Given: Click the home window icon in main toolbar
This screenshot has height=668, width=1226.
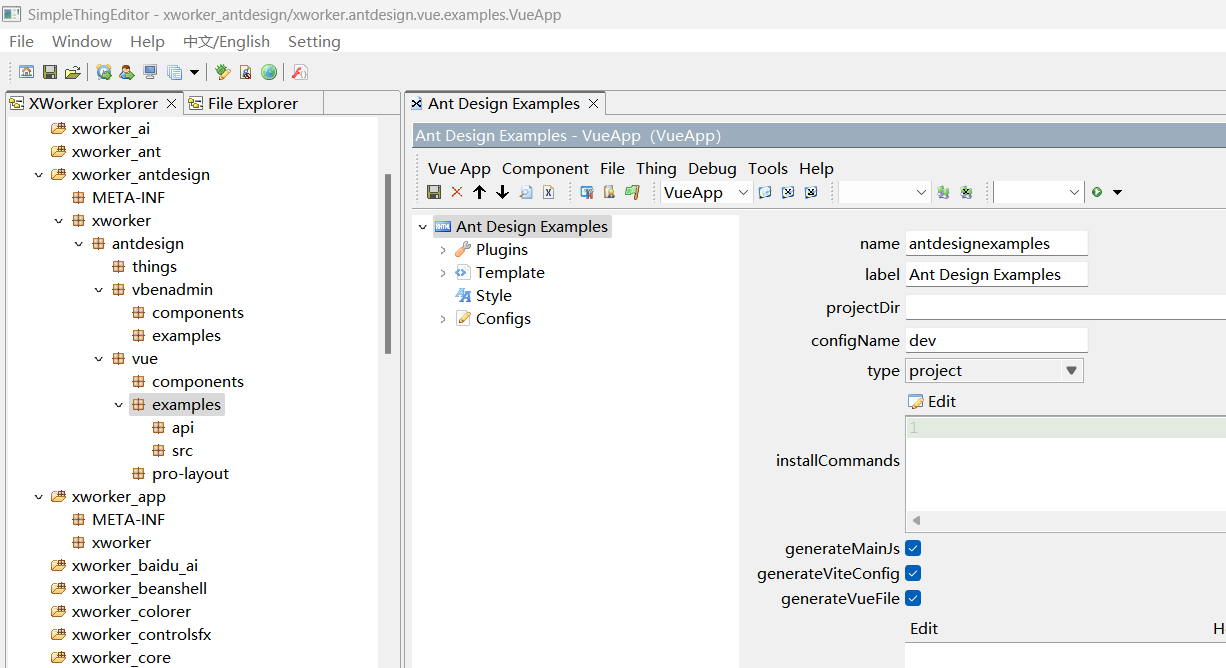Looking at the screenshot, I should click(x=26, y=72).
